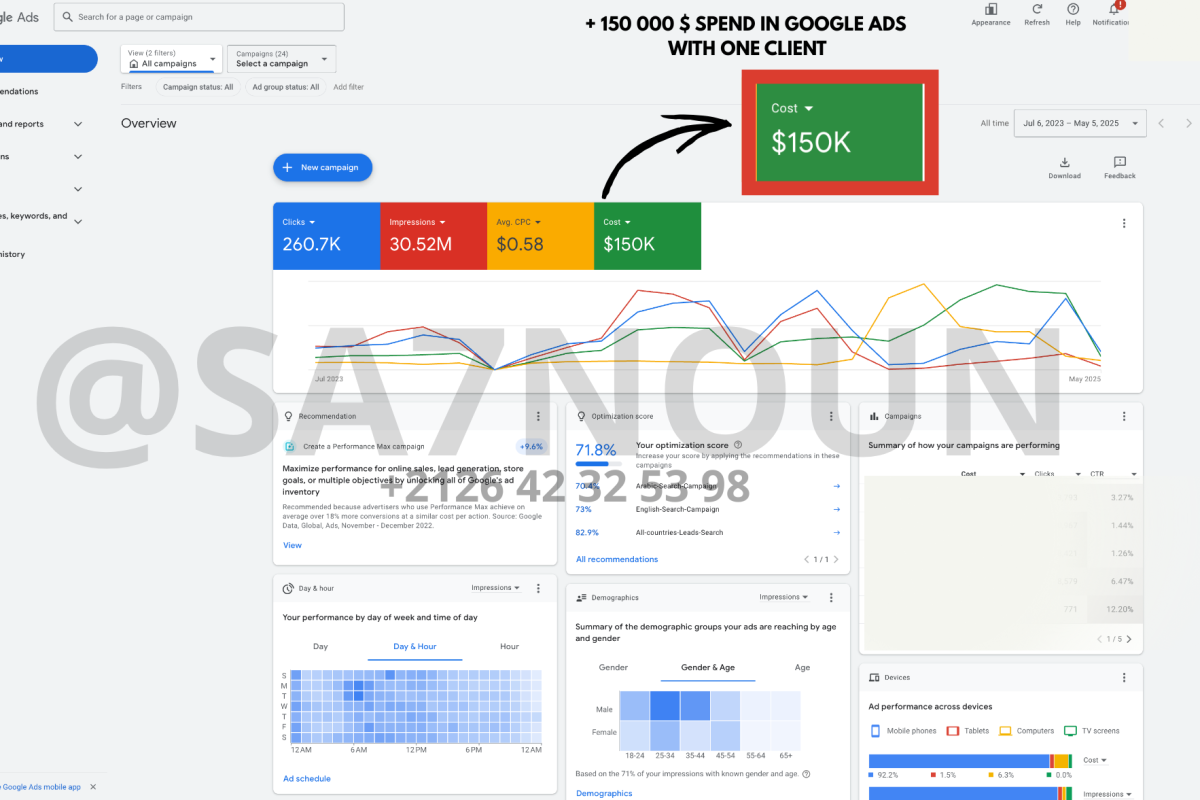Open the Campaigns card's three-dot menu
The height and width of the screenshot is (800, 1200).
coord(1124,416)
